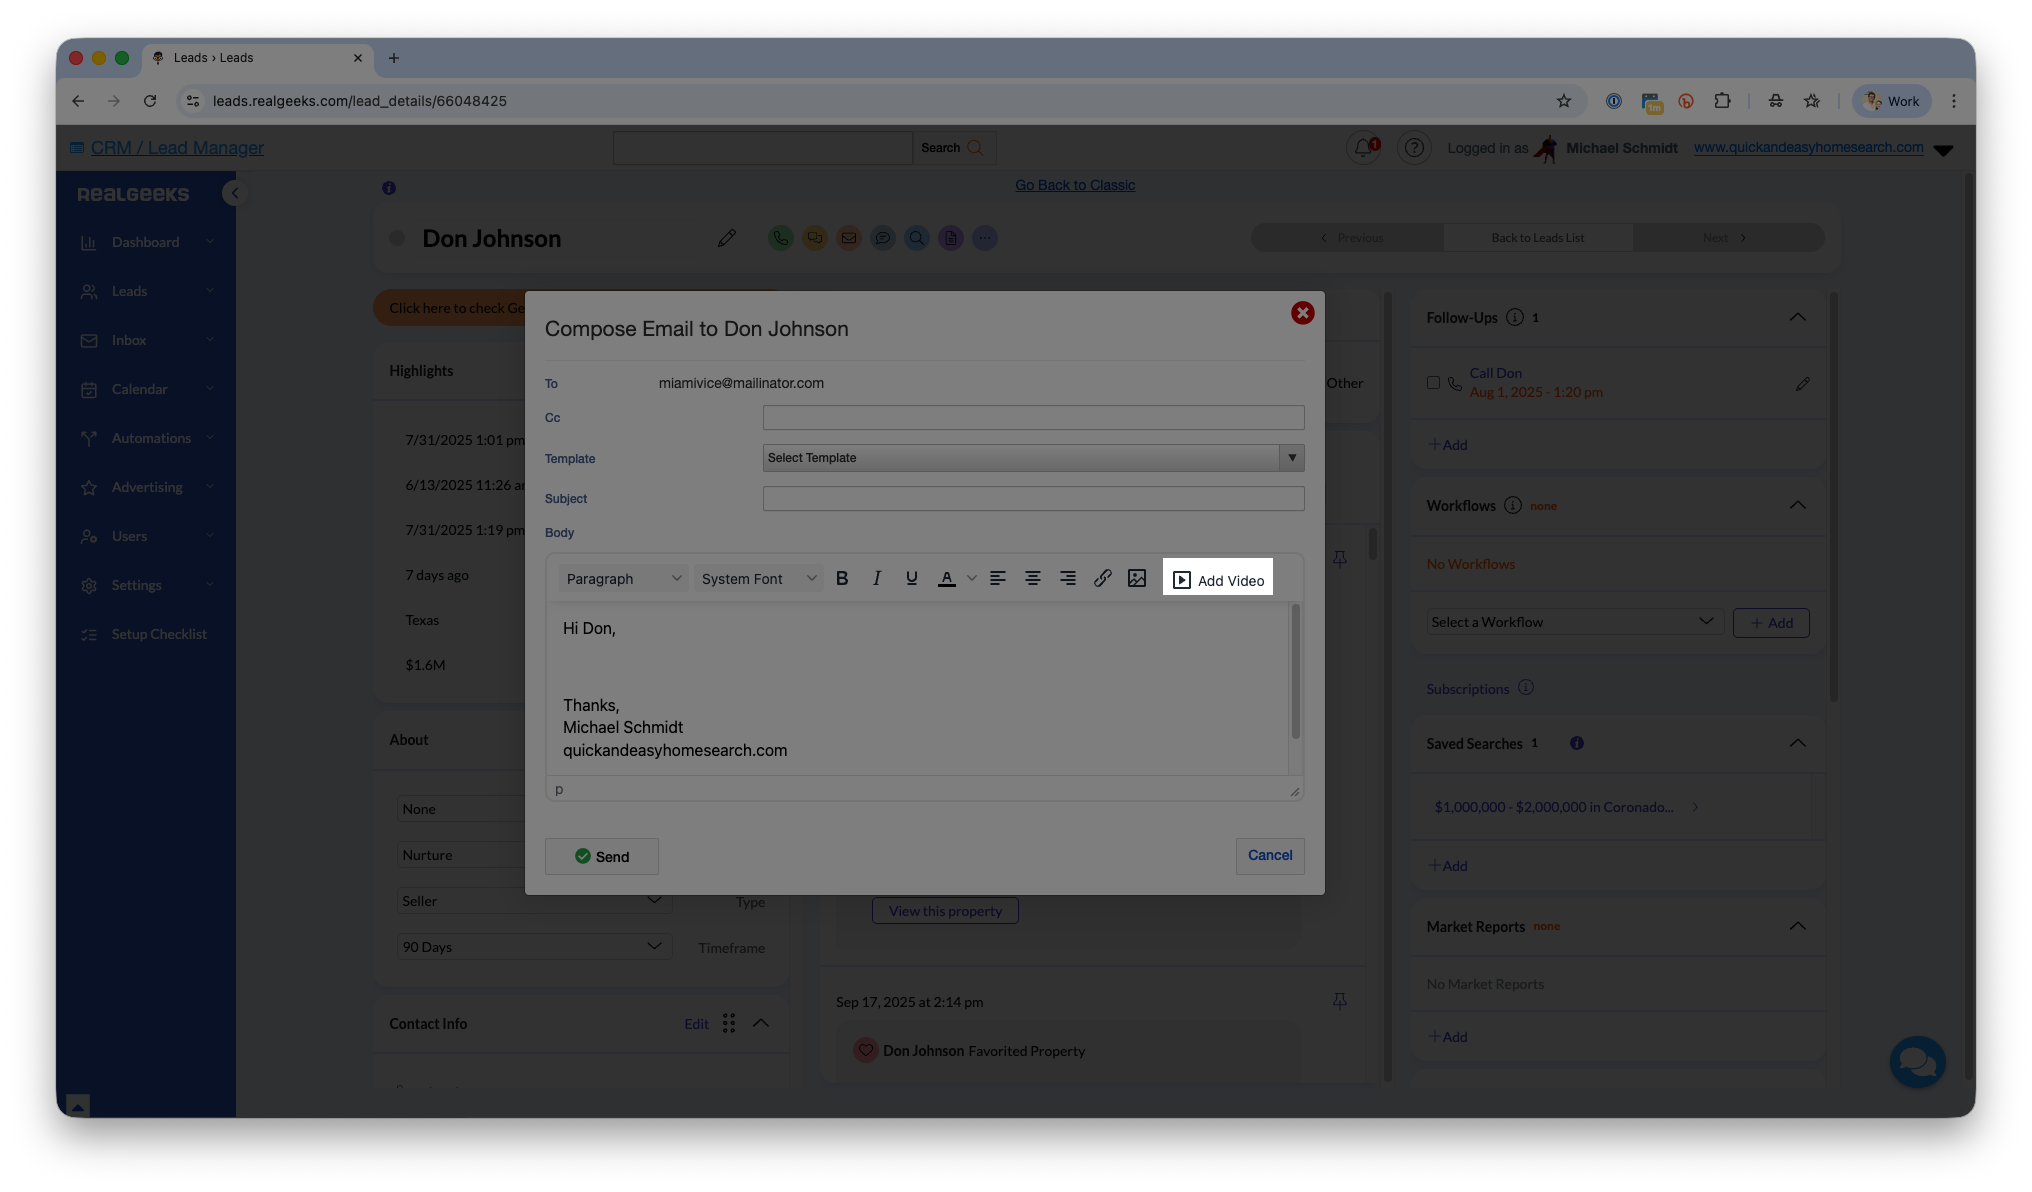Cancel the email composition
Image resolution: width=2032 pixels, height=1192 pixels.
tap(1269, 855)
